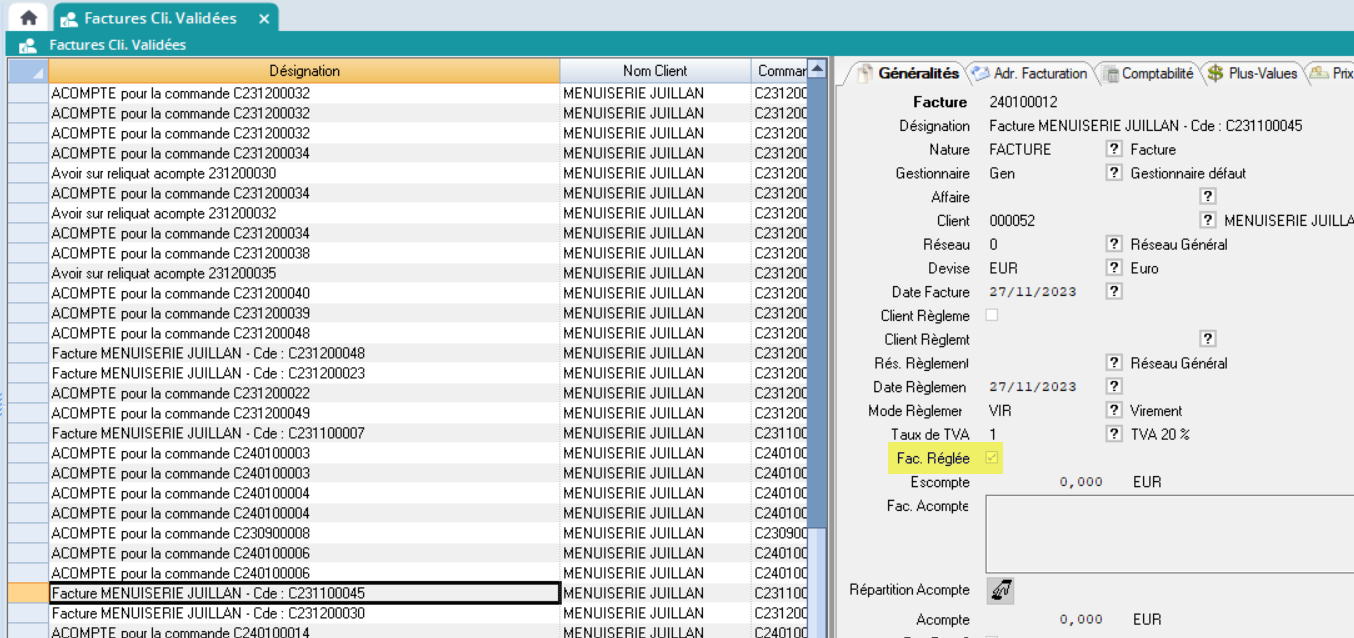
Task: Toggle the Client Règlement checkbox
Action: 992,315
